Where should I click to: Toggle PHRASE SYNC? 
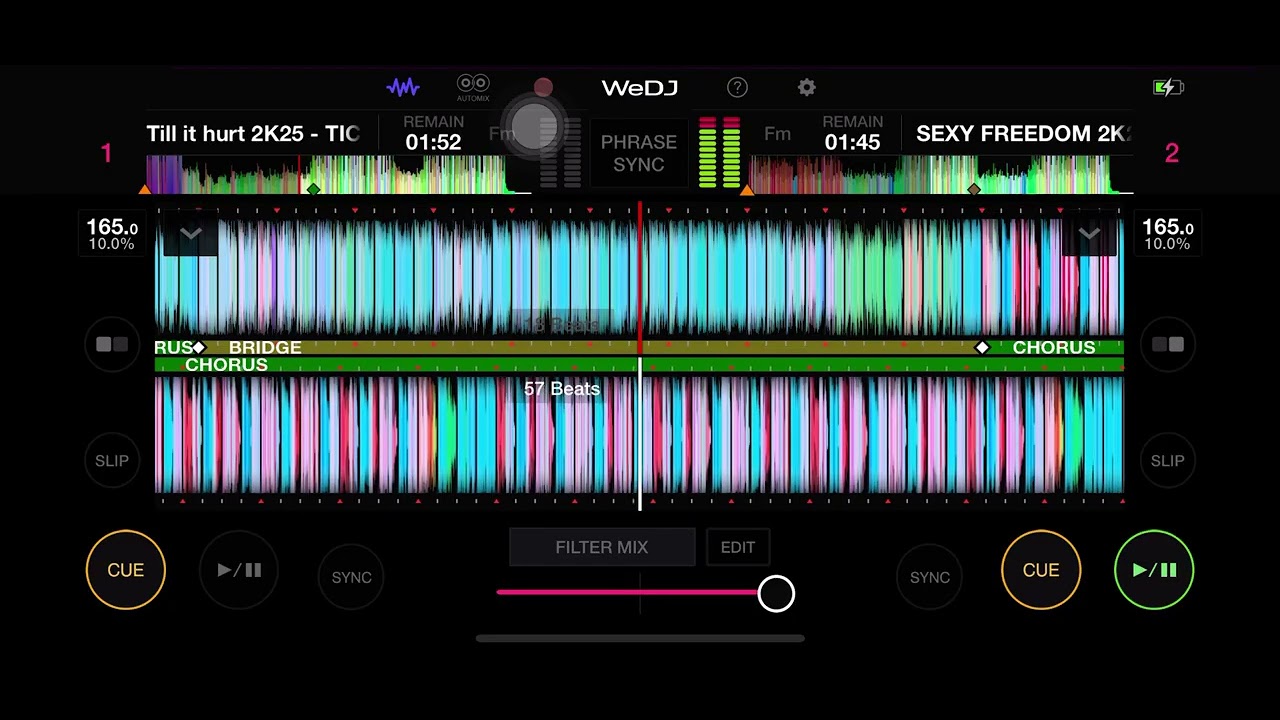639,154
